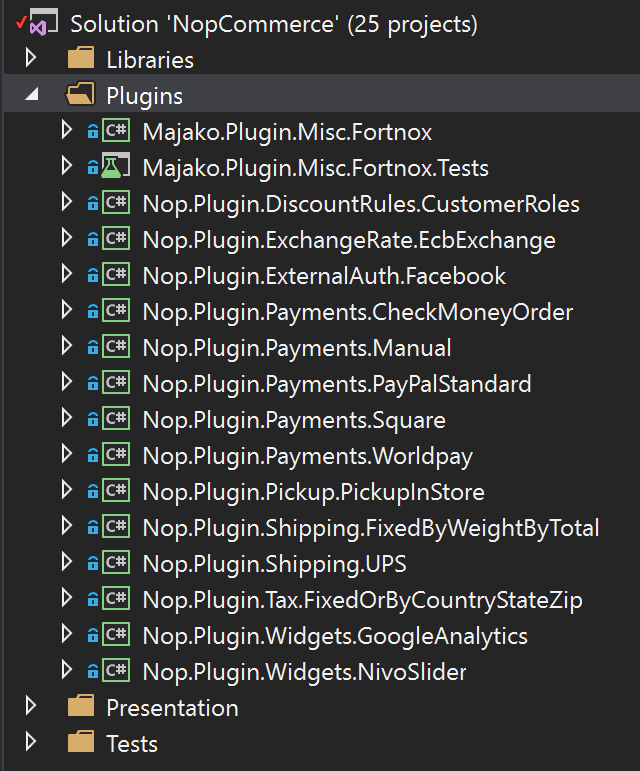This screenshot has height=771, width=640.
Task: Expand the Nop.Plugin.Widgets.NivoSlider project
Action: (67, 671)
